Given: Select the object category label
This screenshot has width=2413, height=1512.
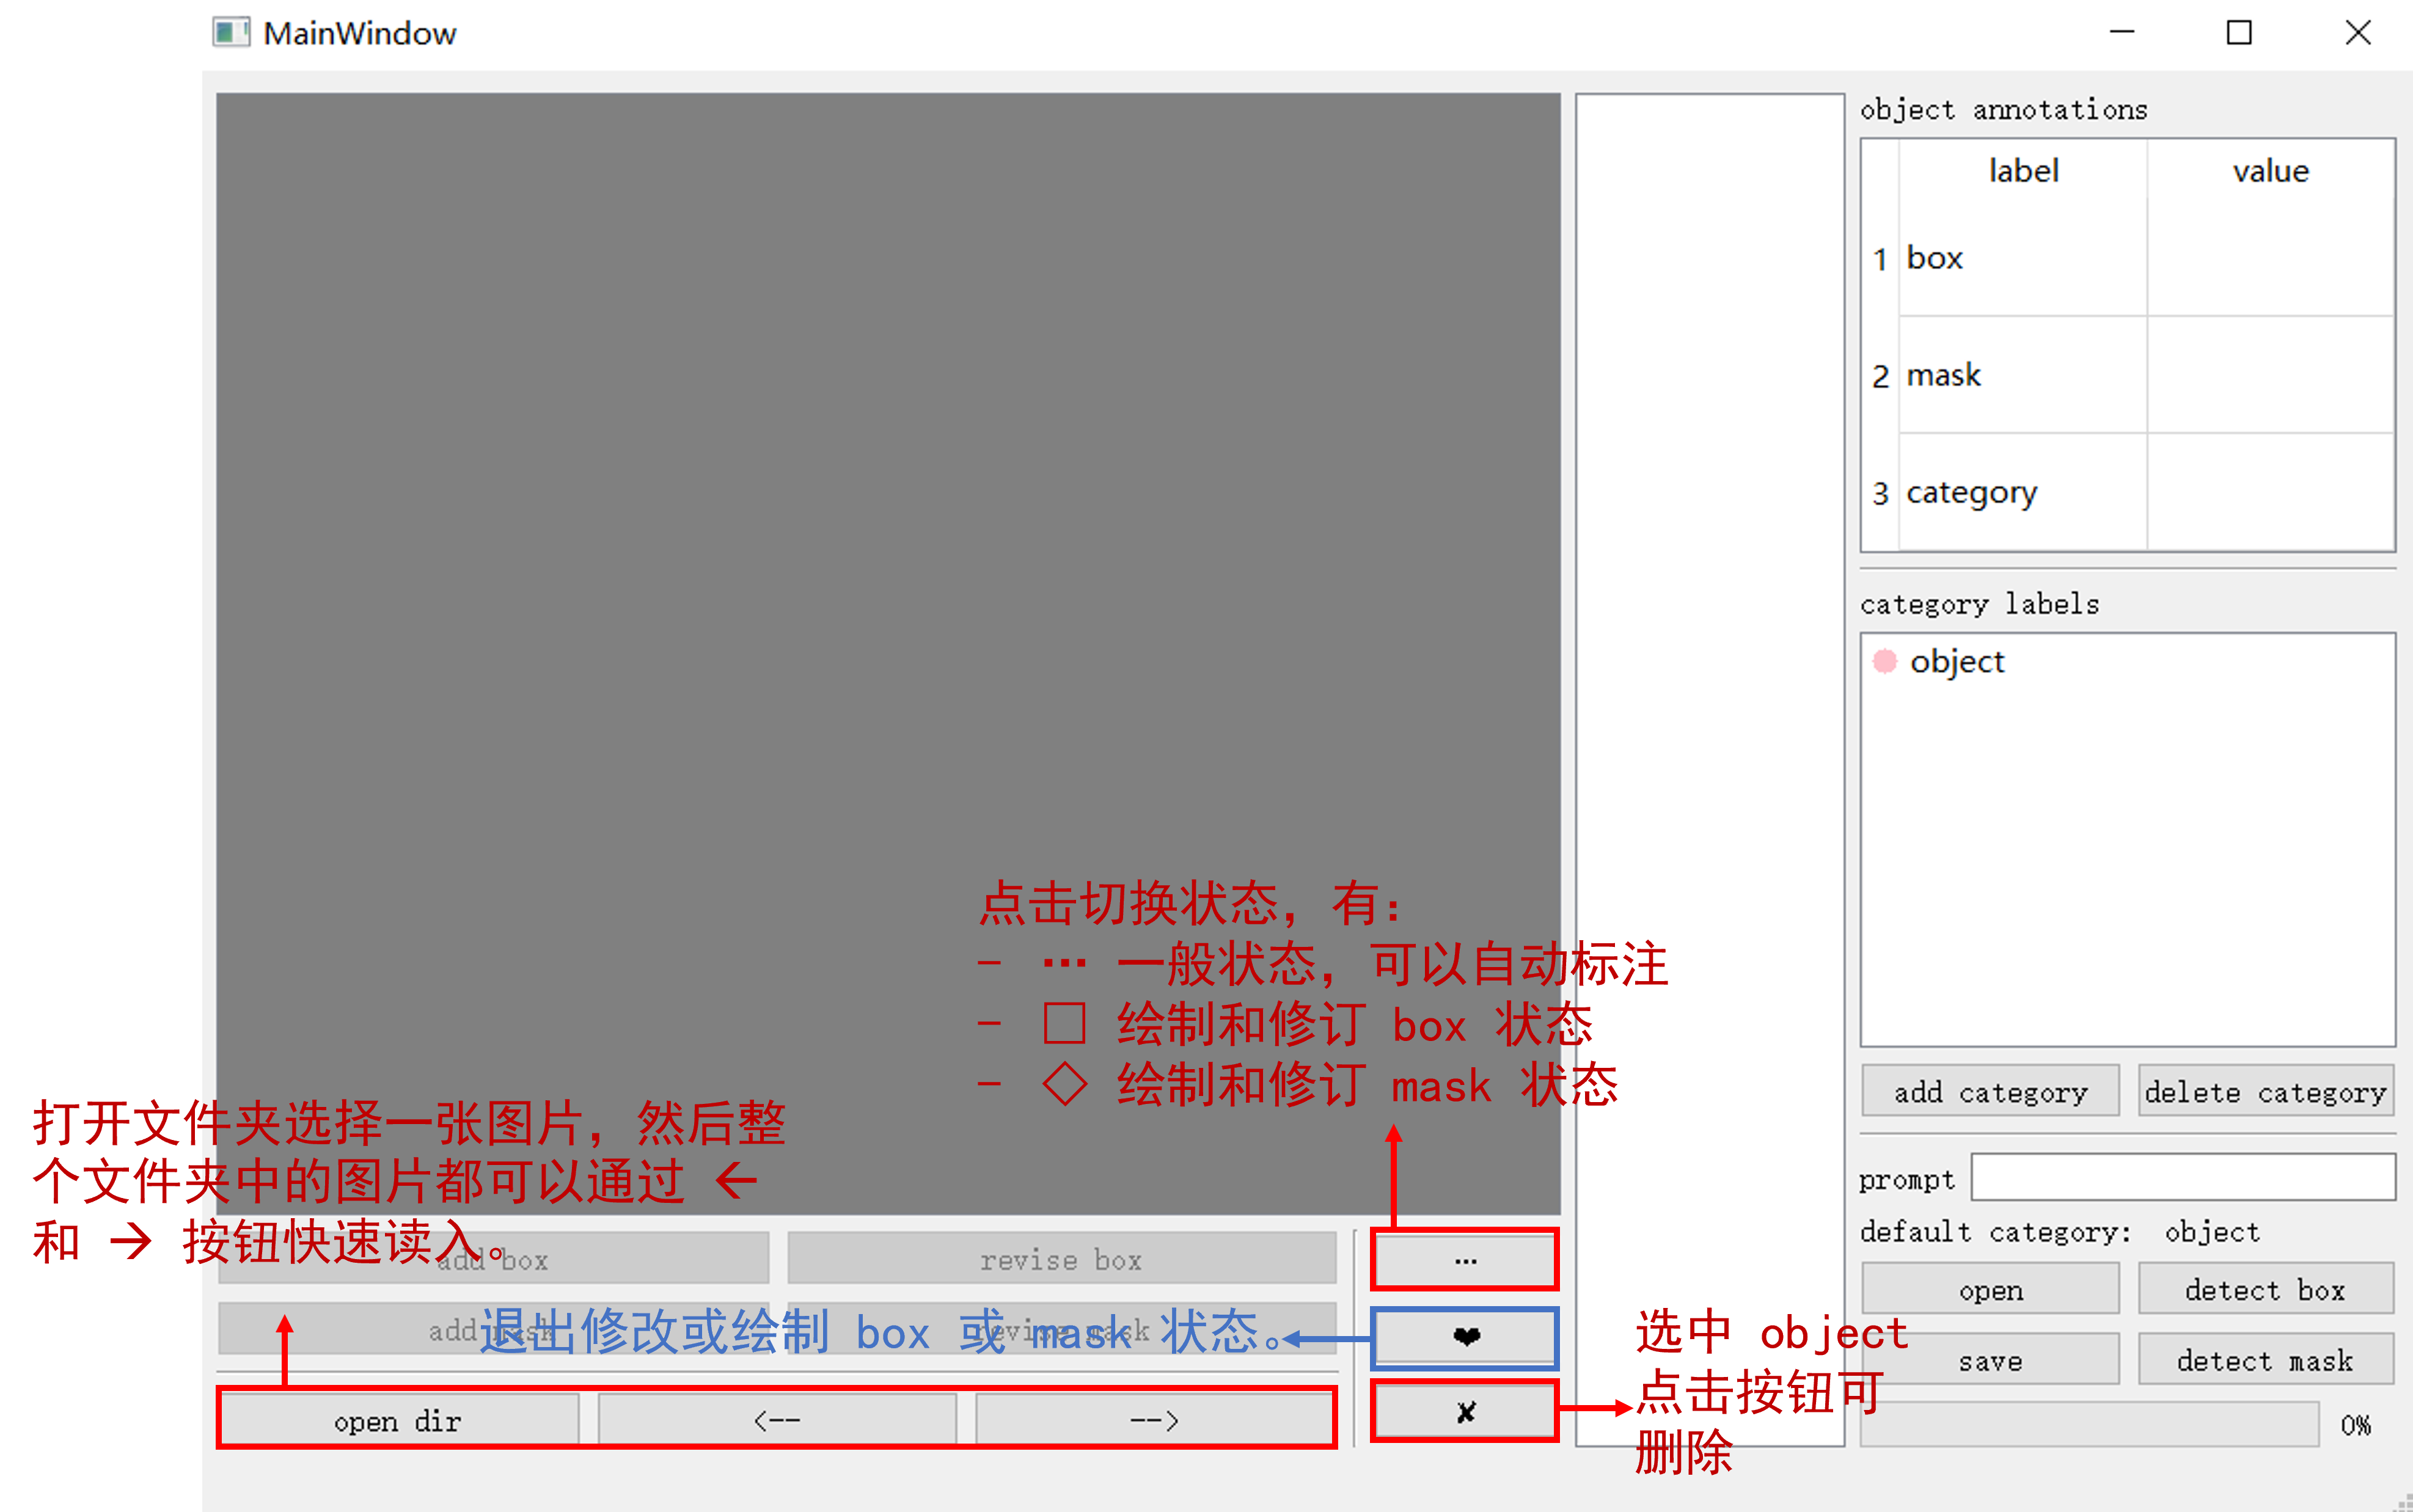Looking at the screenshot, I should point(1957,661).
